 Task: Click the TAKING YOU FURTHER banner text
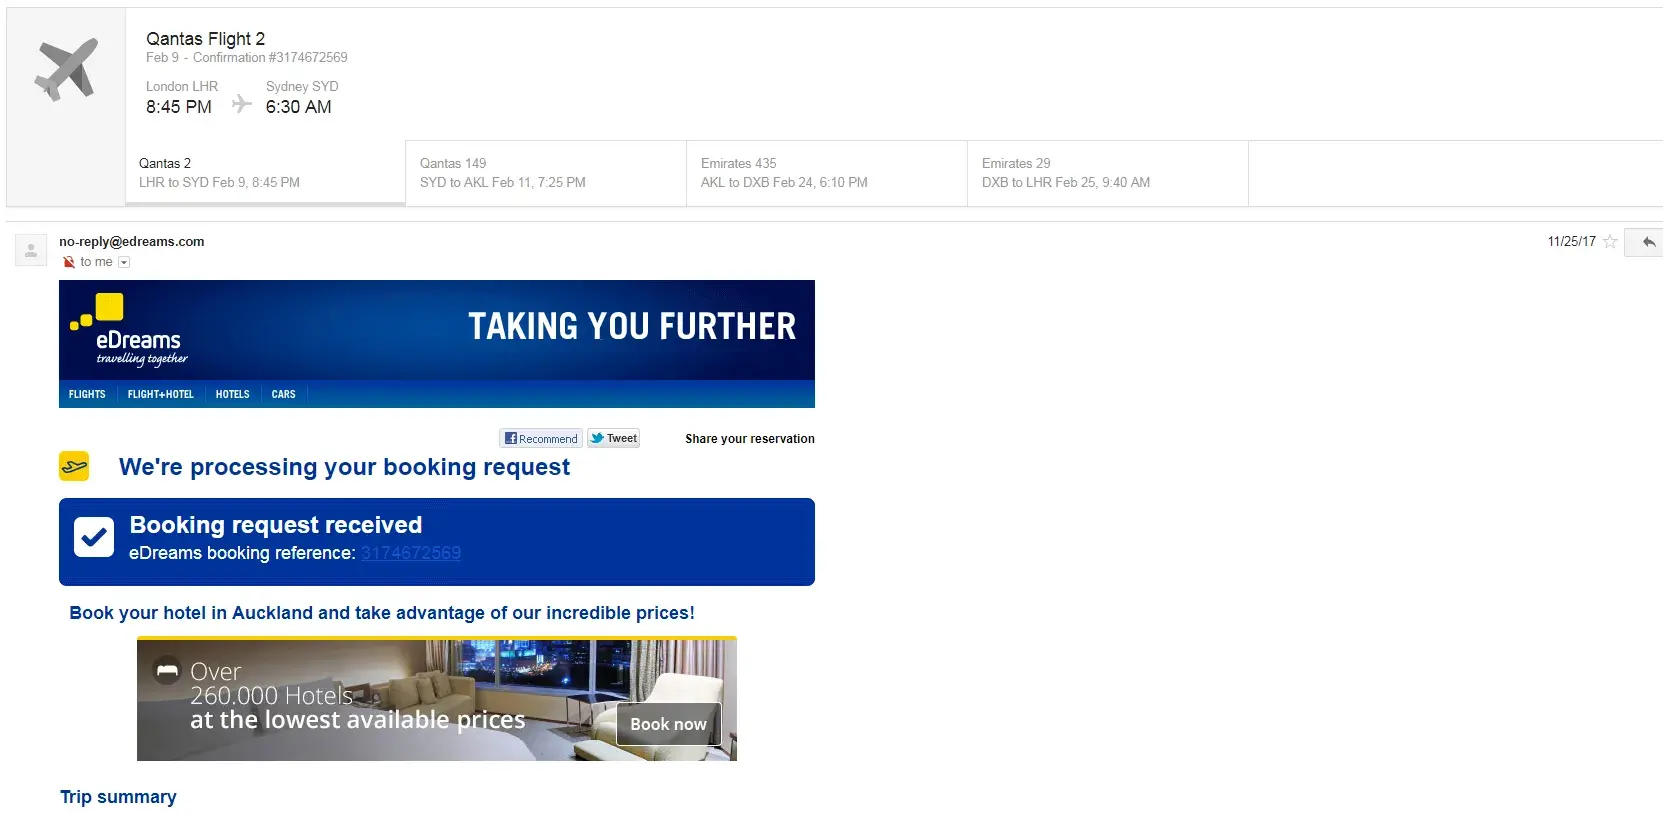tap(632, 326)
